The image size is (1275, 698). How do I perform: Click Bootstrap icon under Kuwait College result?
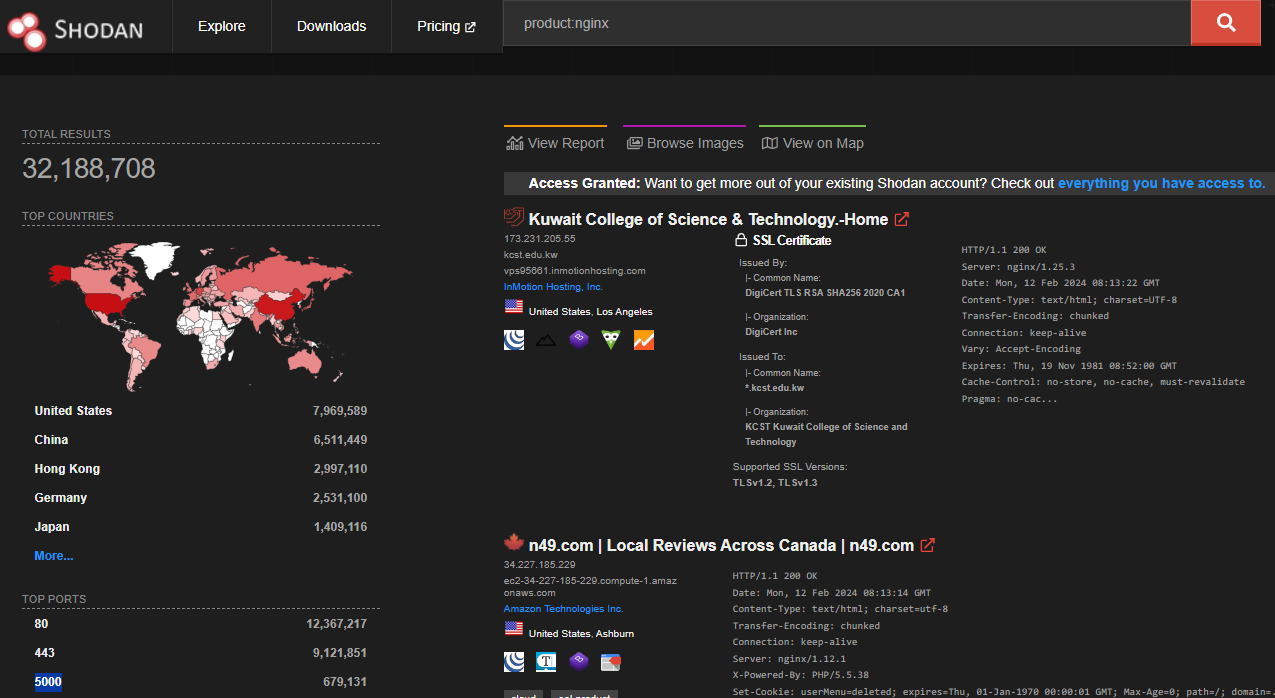pos(578,340)
